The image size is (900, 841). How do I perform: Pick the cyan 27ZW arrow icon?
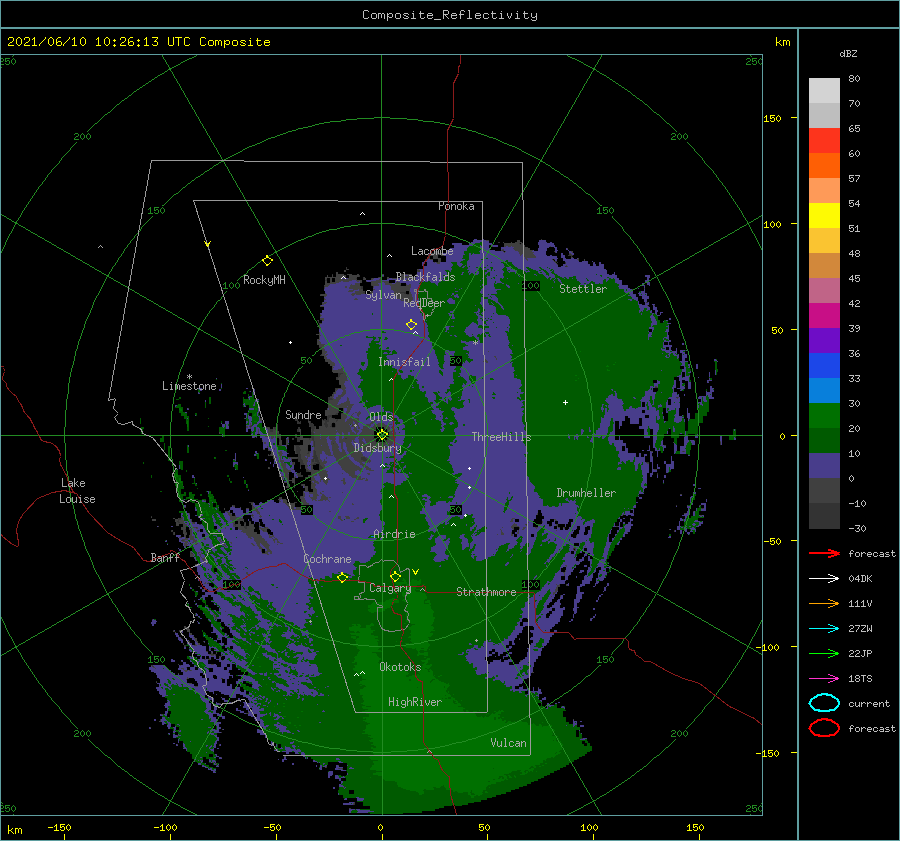point(824,629)
